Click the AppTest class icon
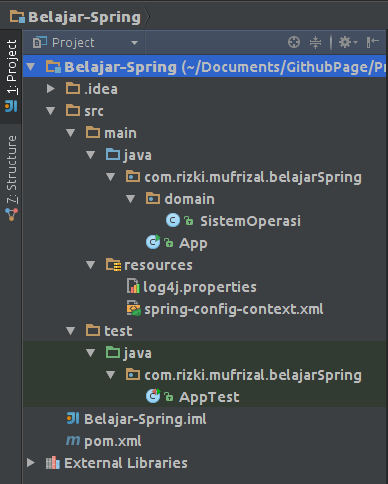388x484 pixels. point(153,396)
